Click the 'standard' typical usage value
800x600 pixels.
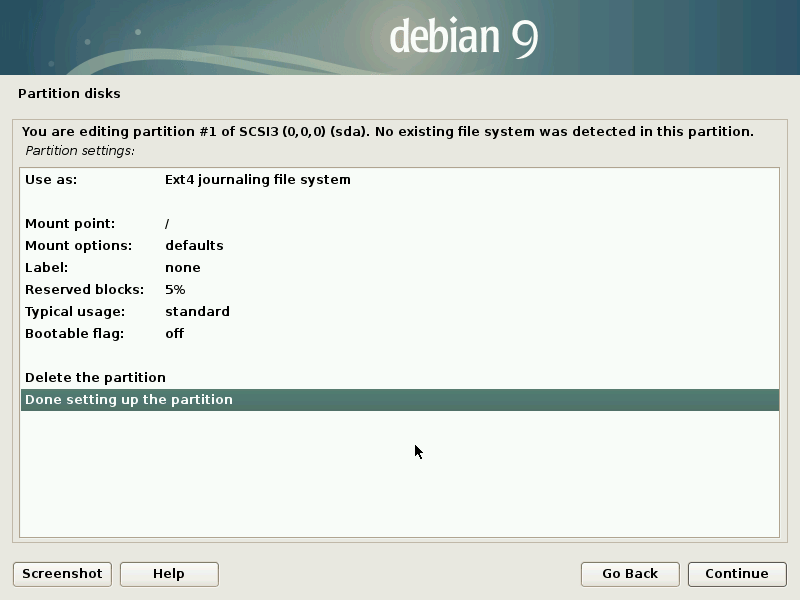[197, 312]
